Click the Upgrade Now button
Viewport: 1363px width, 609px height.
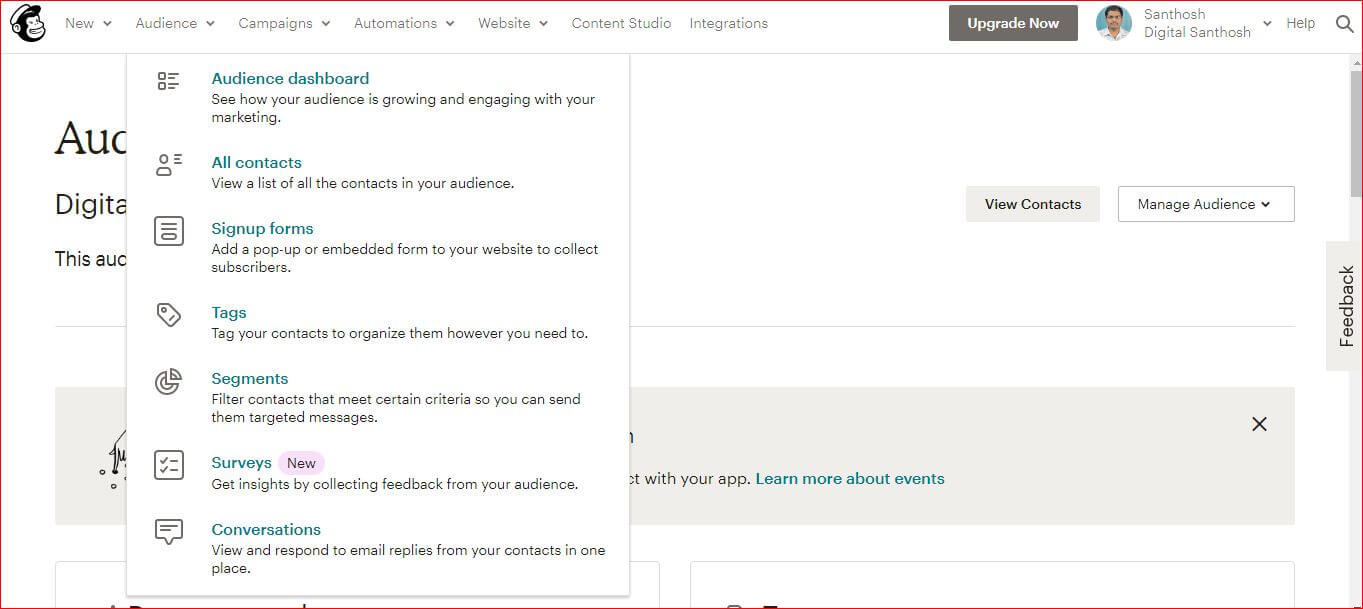pos(1013,23)
